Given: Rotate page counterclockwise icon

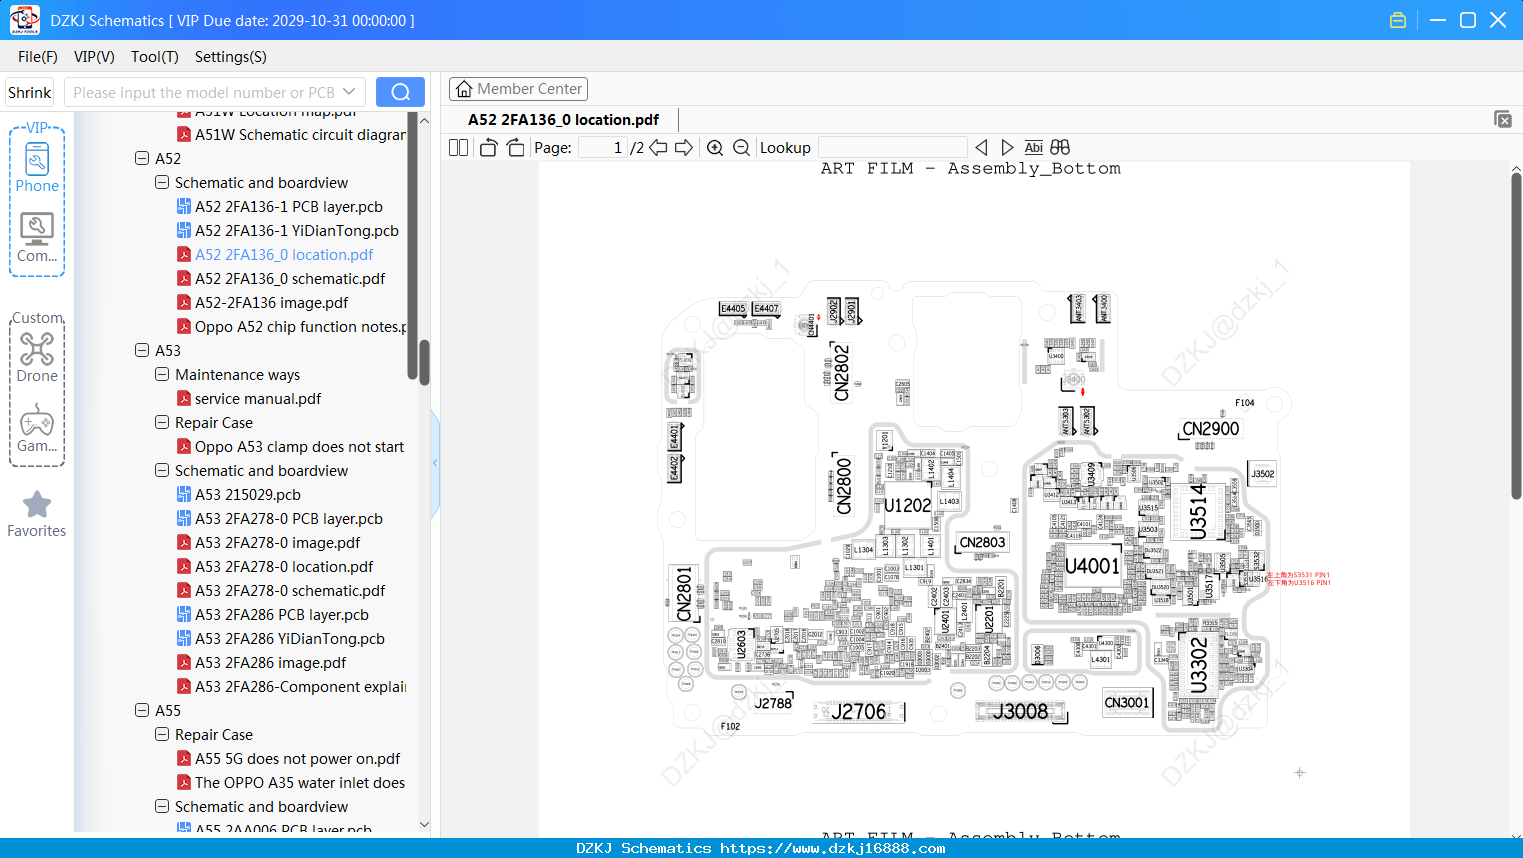Looking at the screenshot, I should [x=488, y=148].
